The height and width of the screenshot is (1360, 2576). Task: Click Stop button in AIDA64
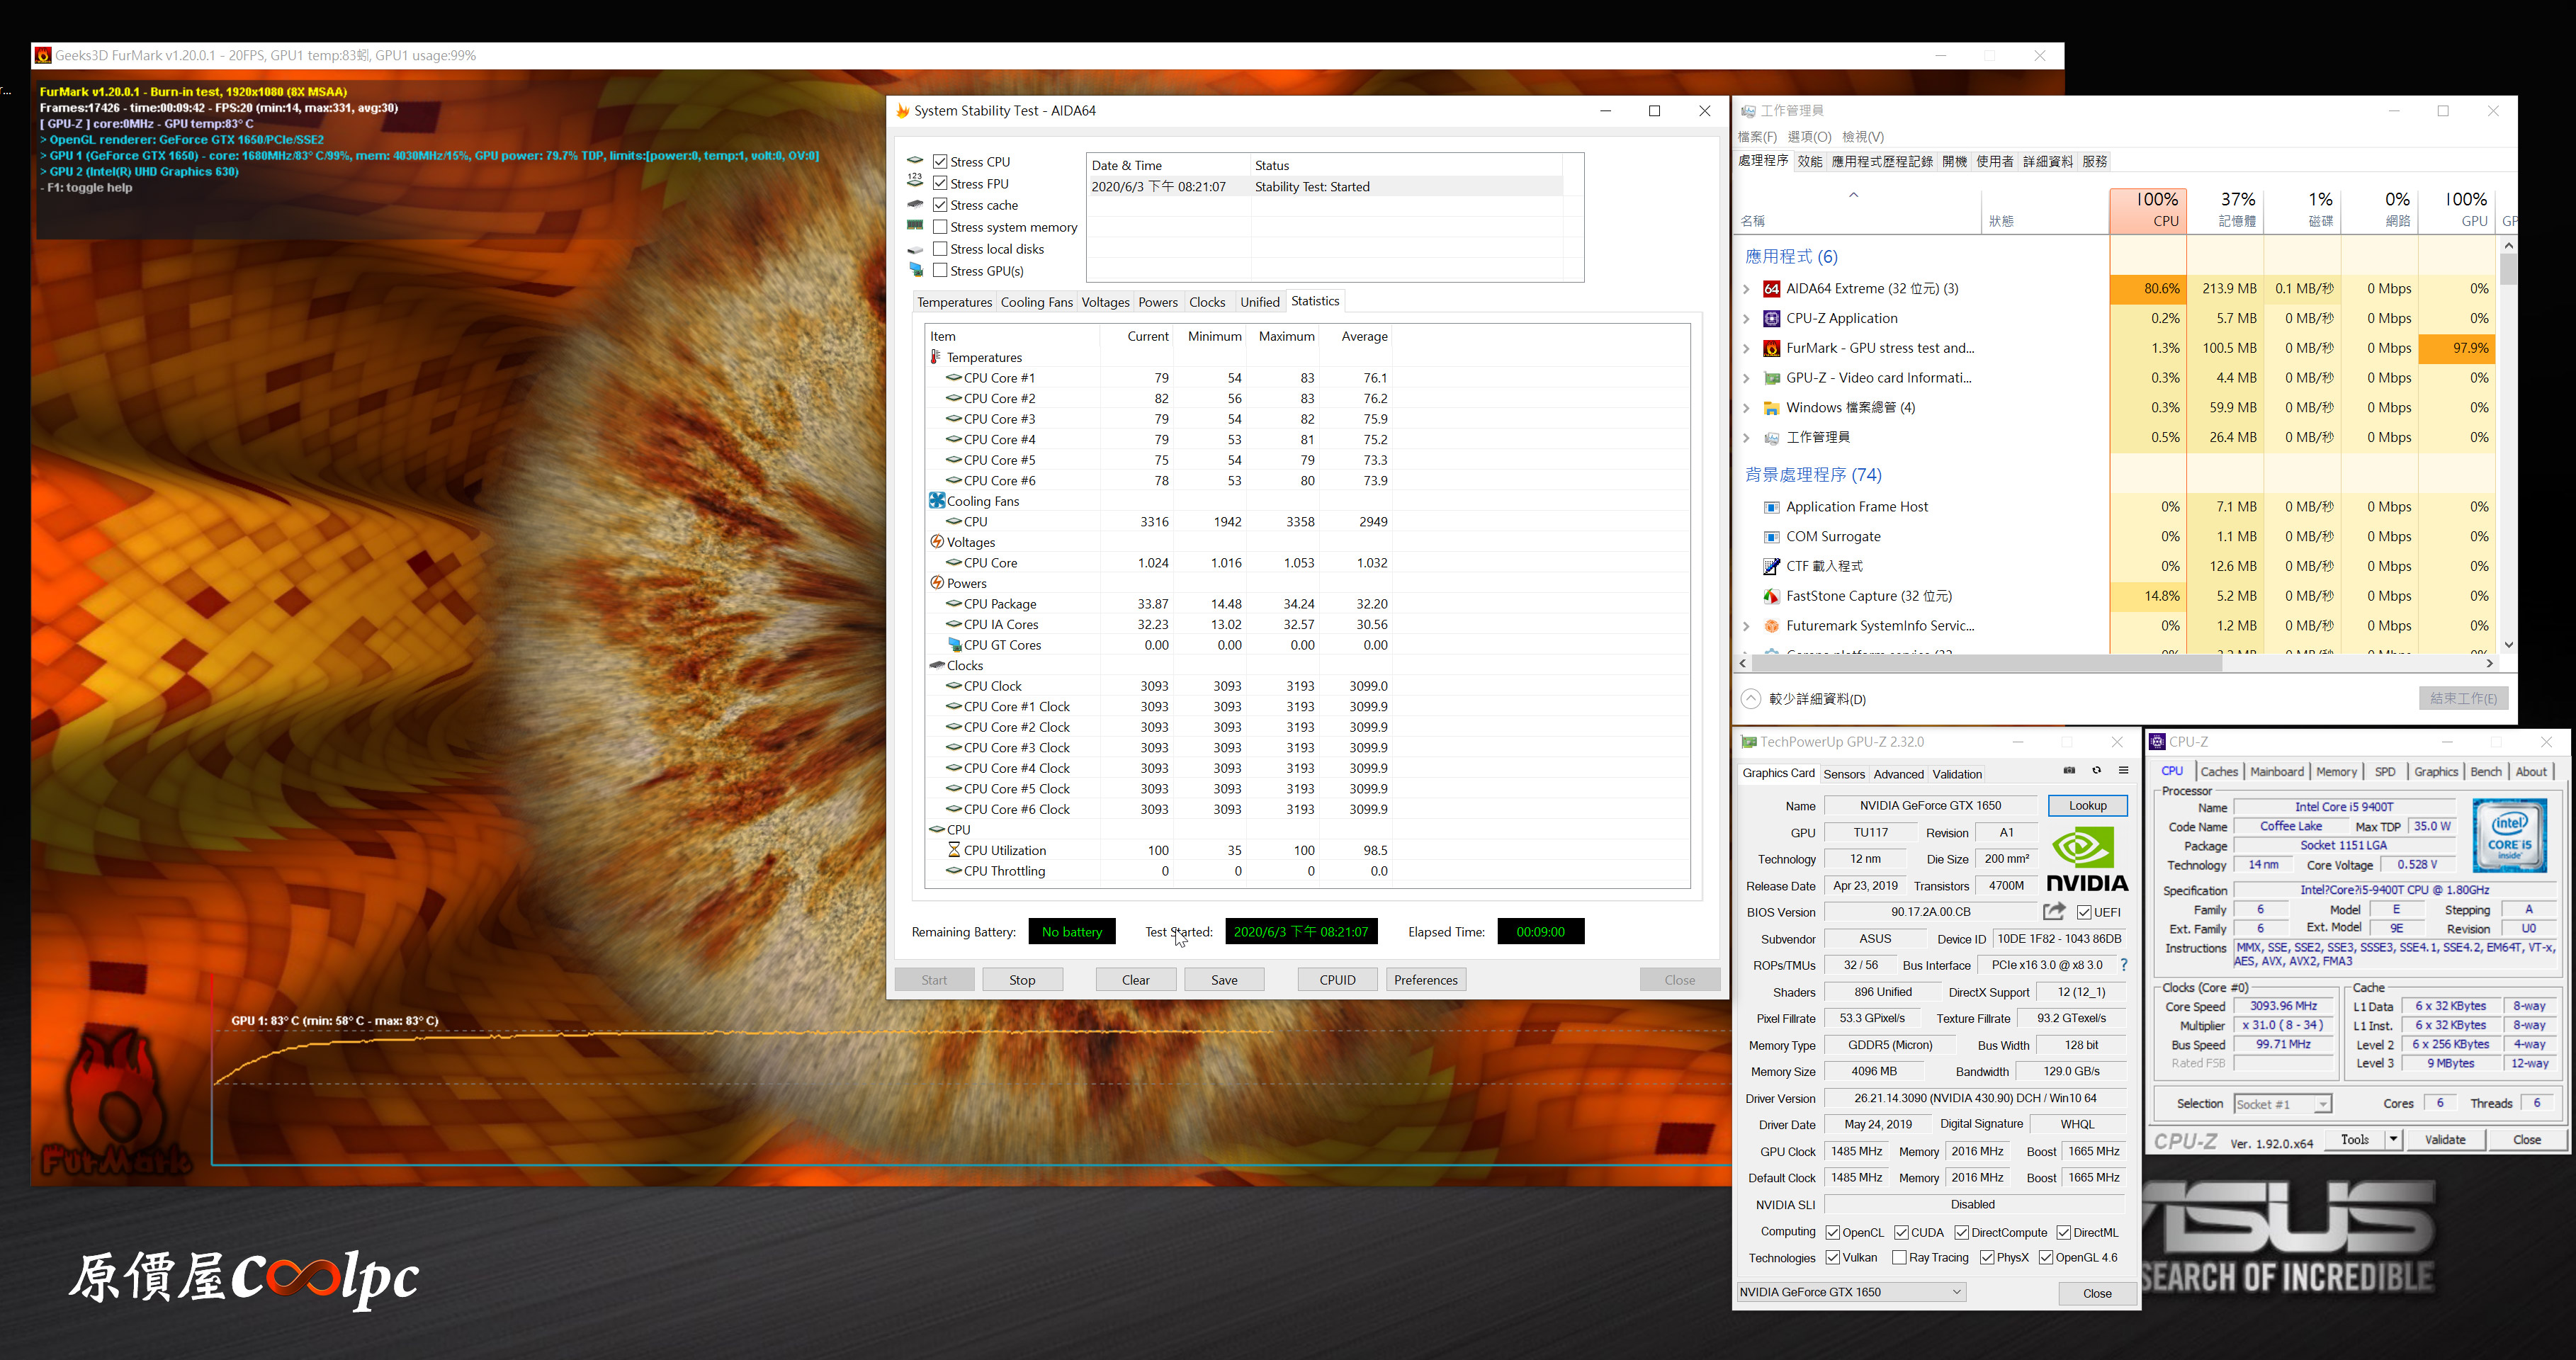click(1022, 980)
